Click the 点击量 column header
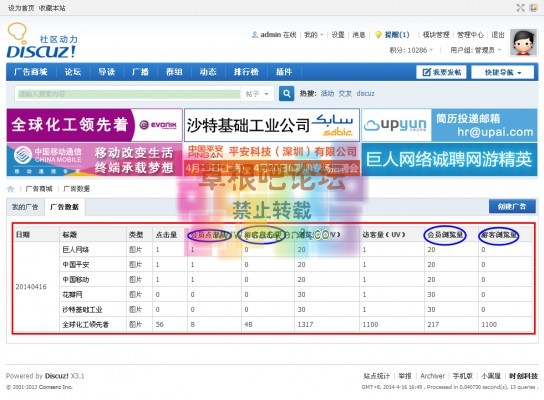544x400 pixels. pos(167,235)
